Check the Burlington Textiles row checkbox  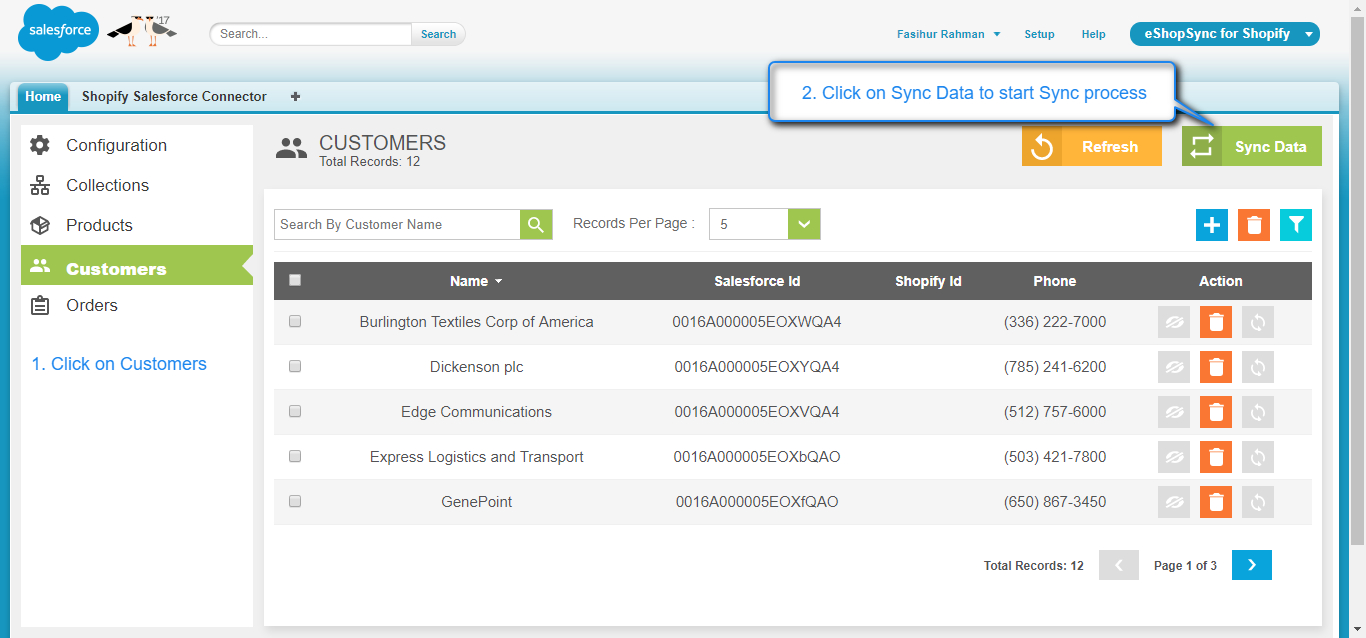point(295,321)
